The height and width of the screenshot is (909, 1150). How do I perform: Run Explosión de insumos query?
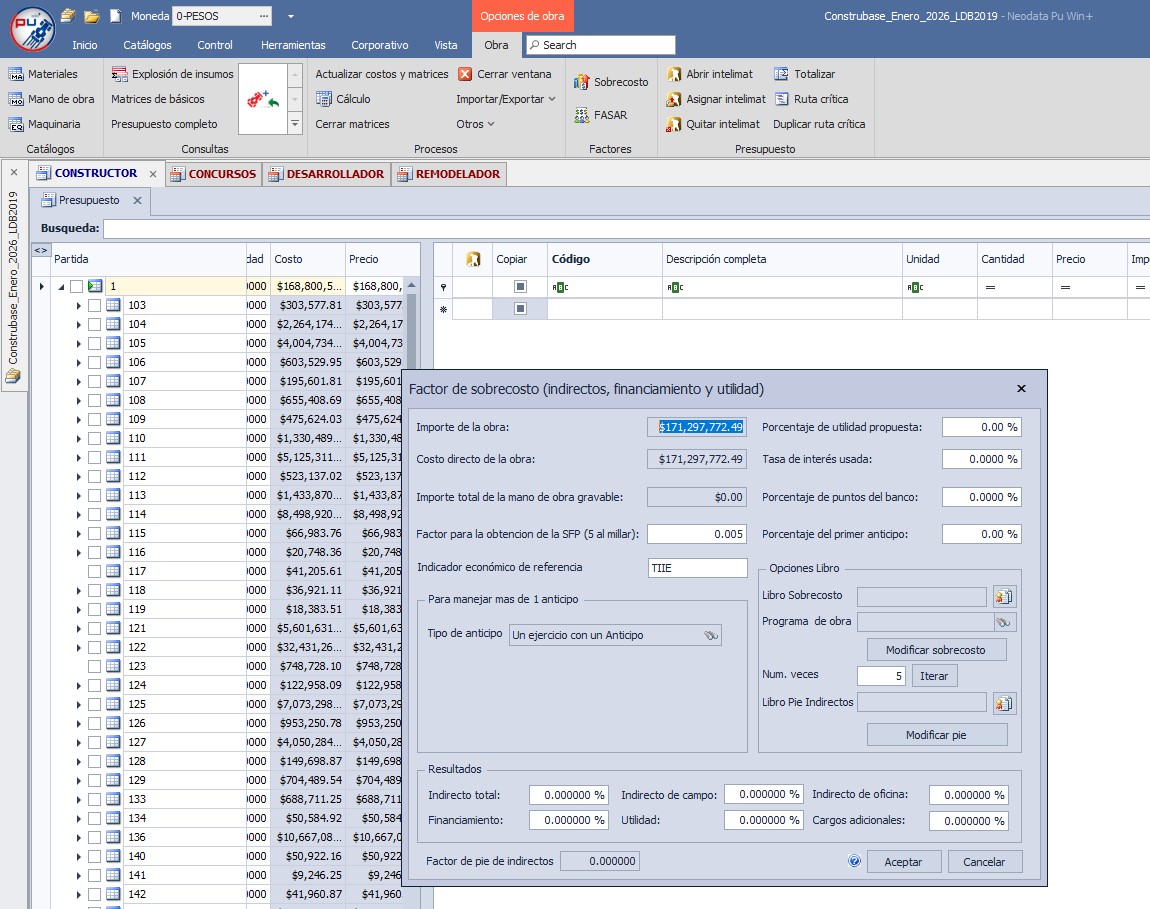(172, 74)
